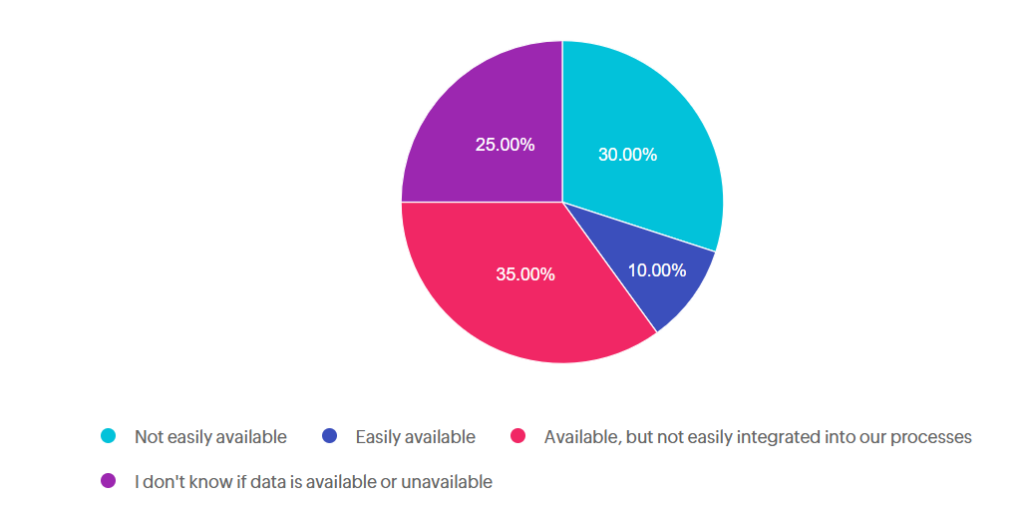Click the 25.00% data label

[505, 145]
